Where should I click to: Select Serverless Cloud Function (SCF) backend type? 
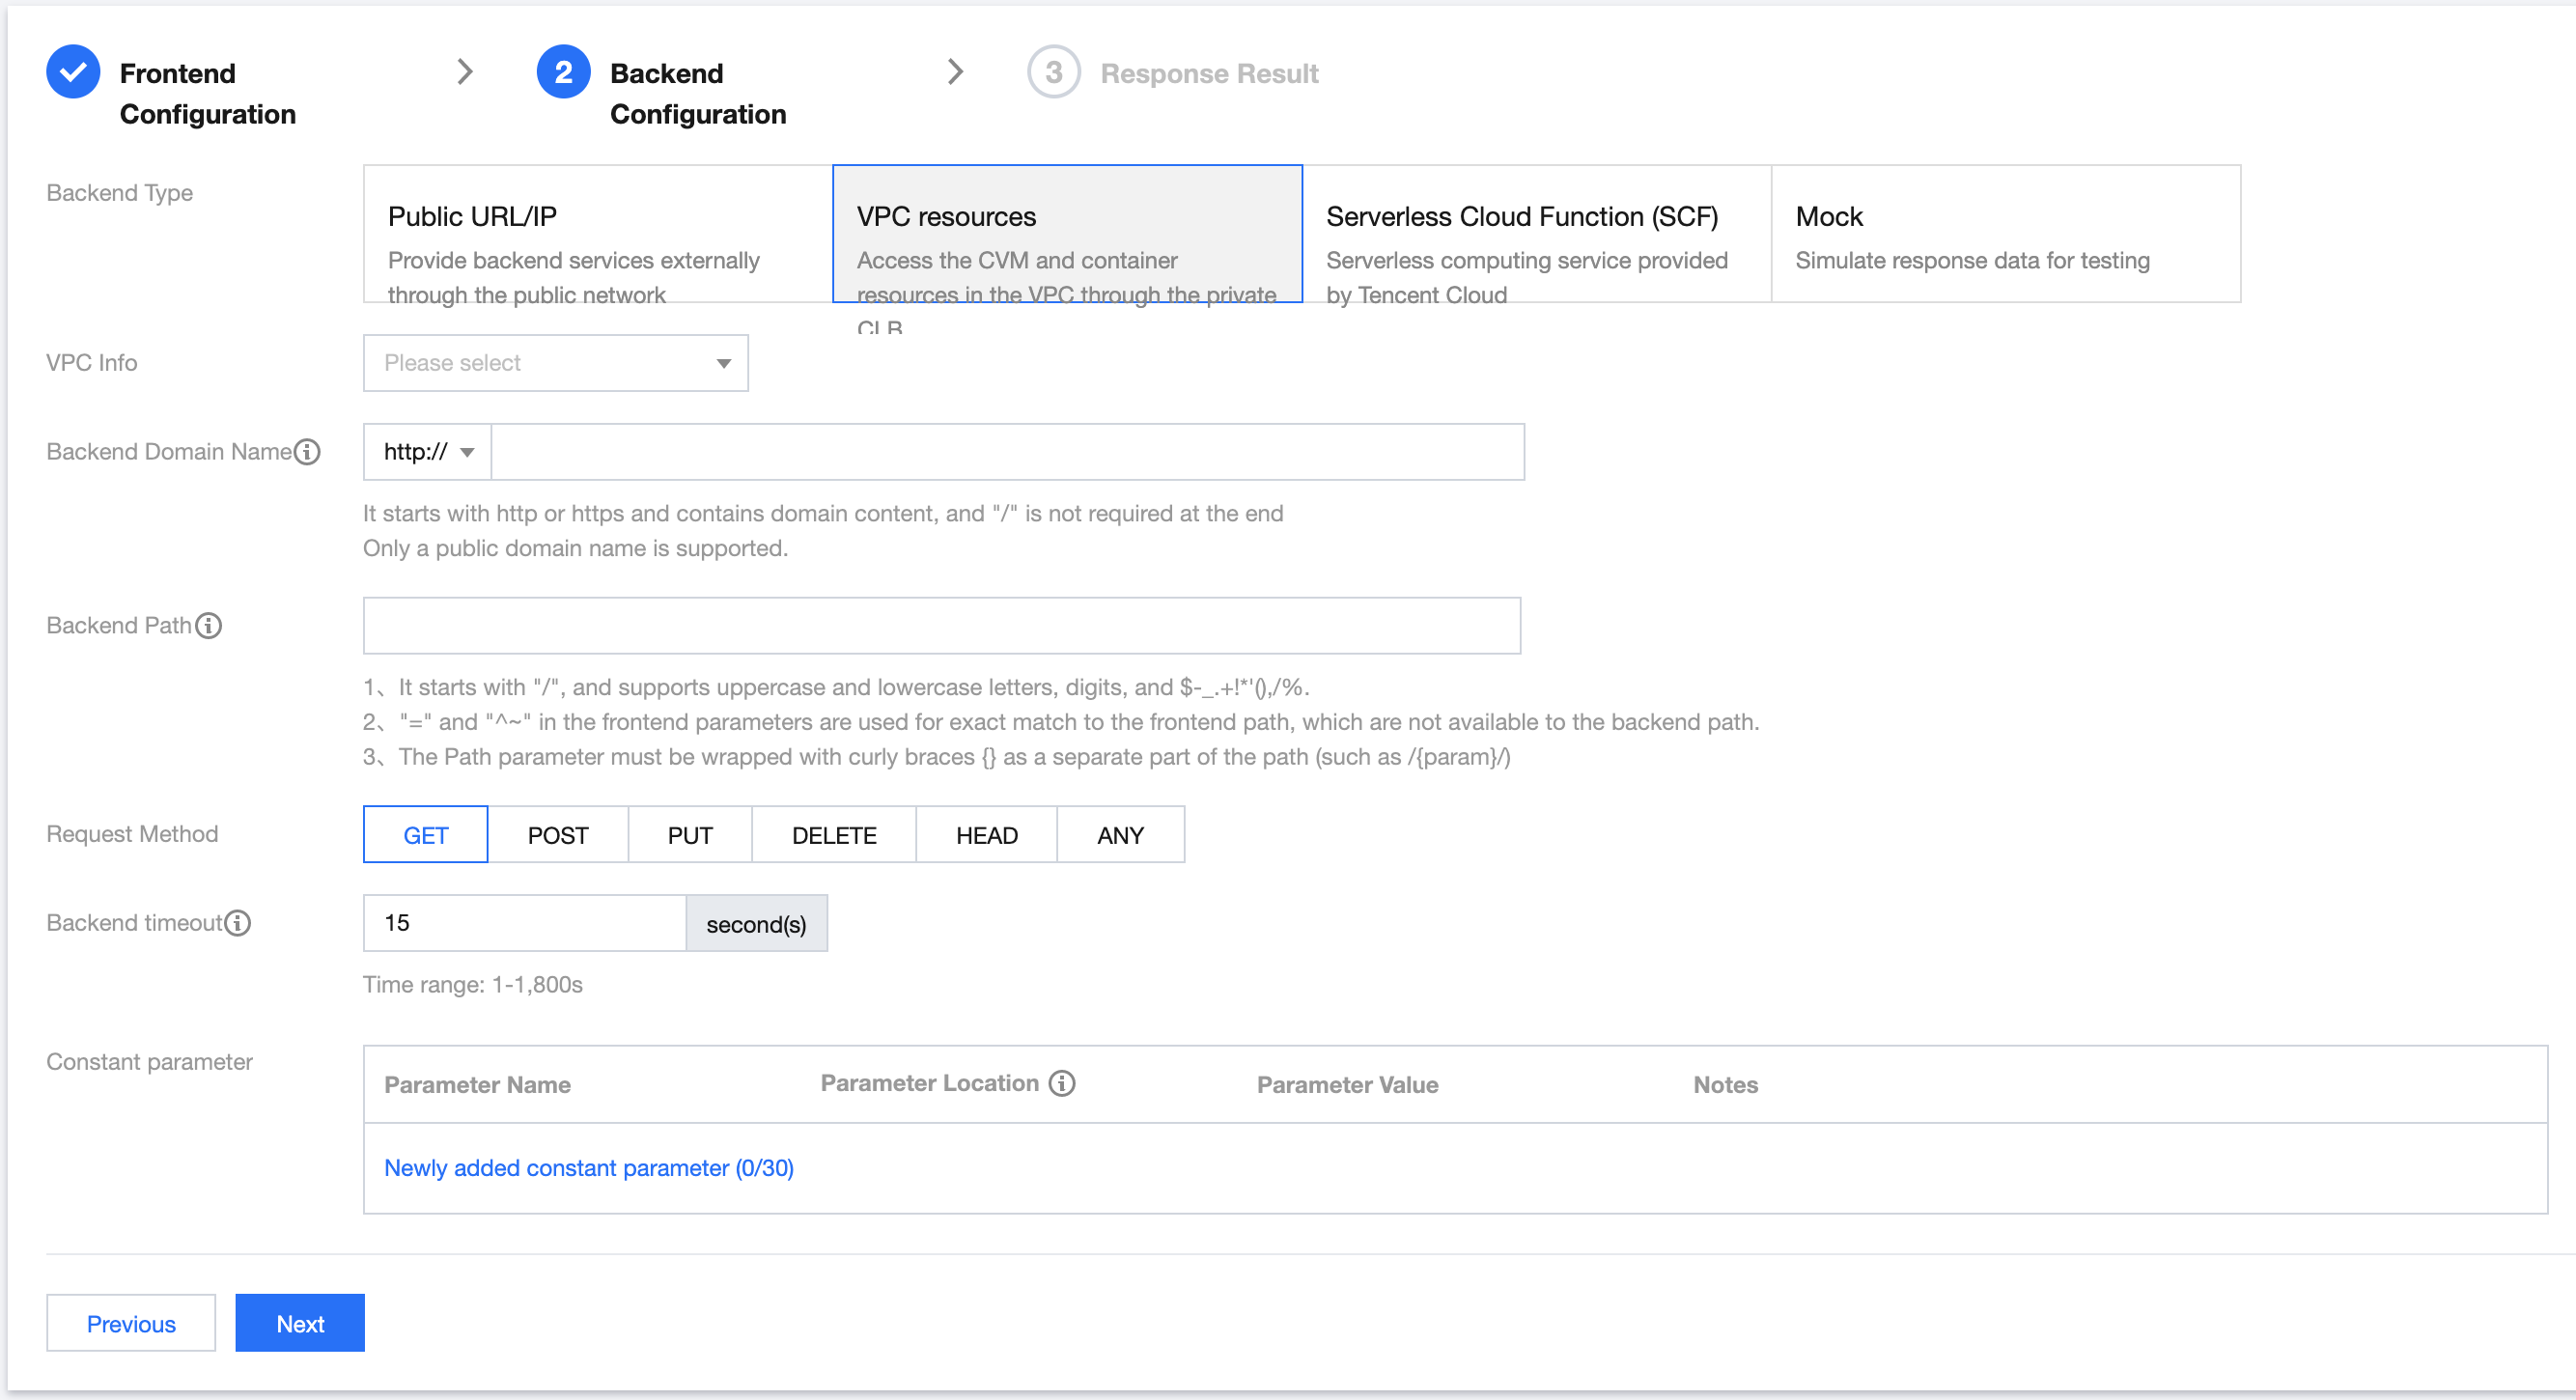coord(1536,234)
